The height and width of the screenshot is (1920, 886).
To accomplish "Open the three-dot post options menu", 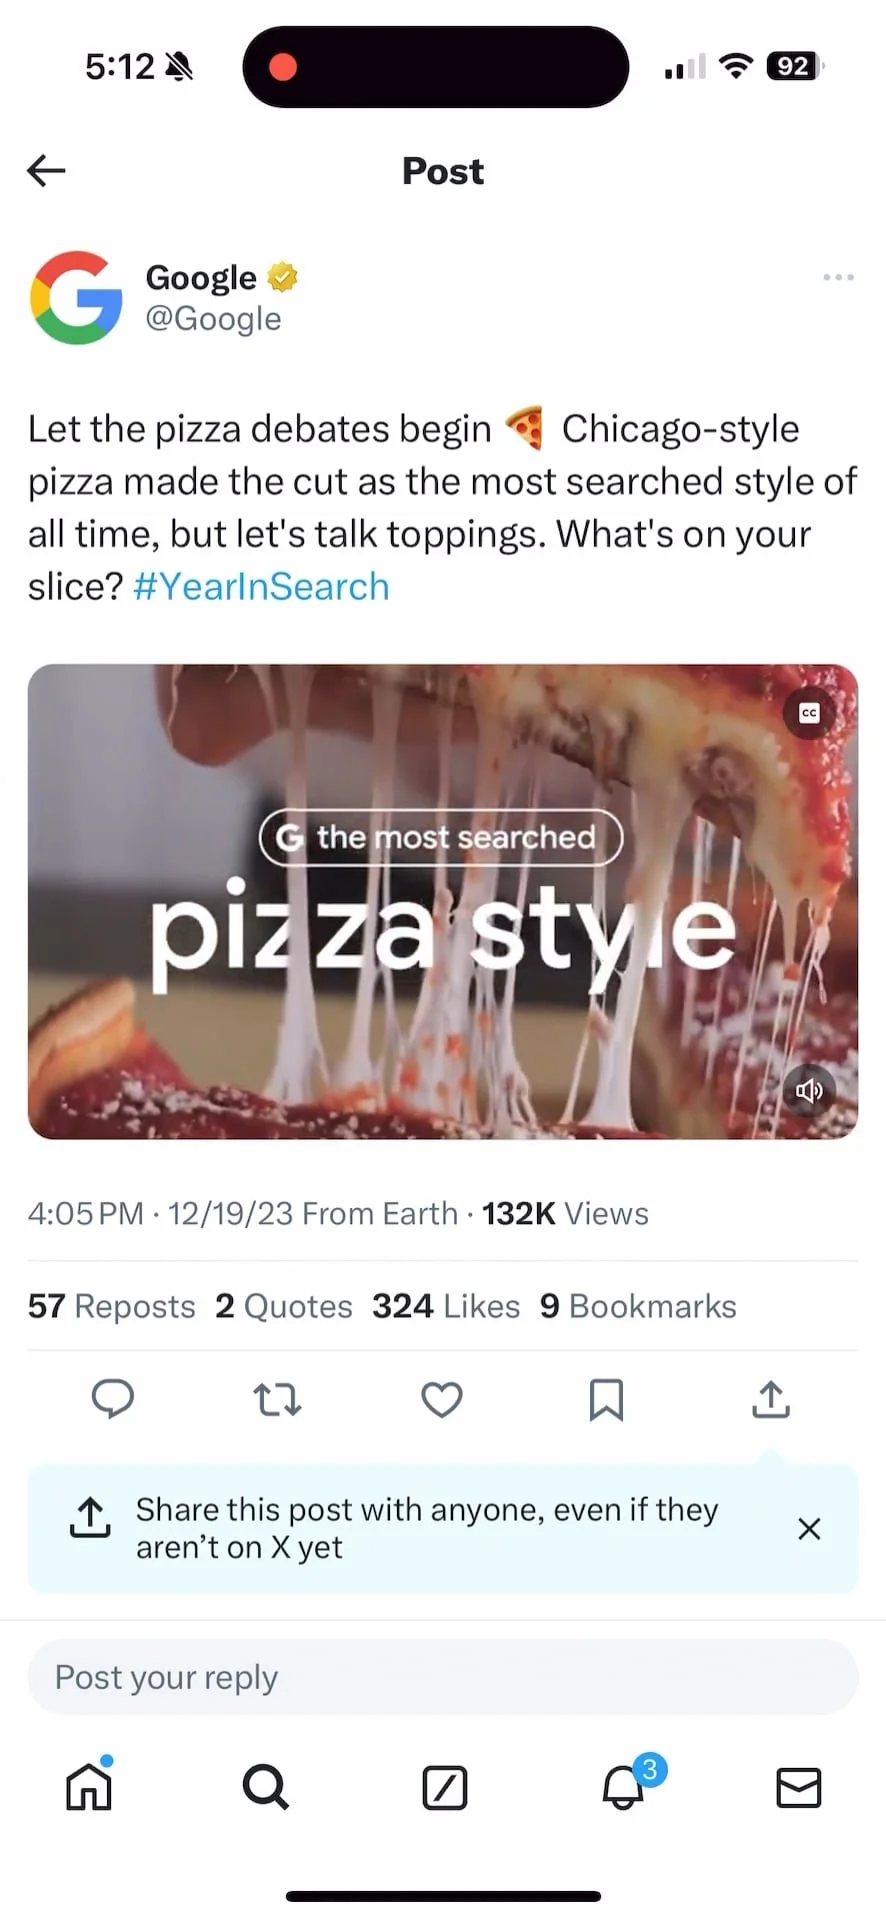I will [x=838, y=277].
